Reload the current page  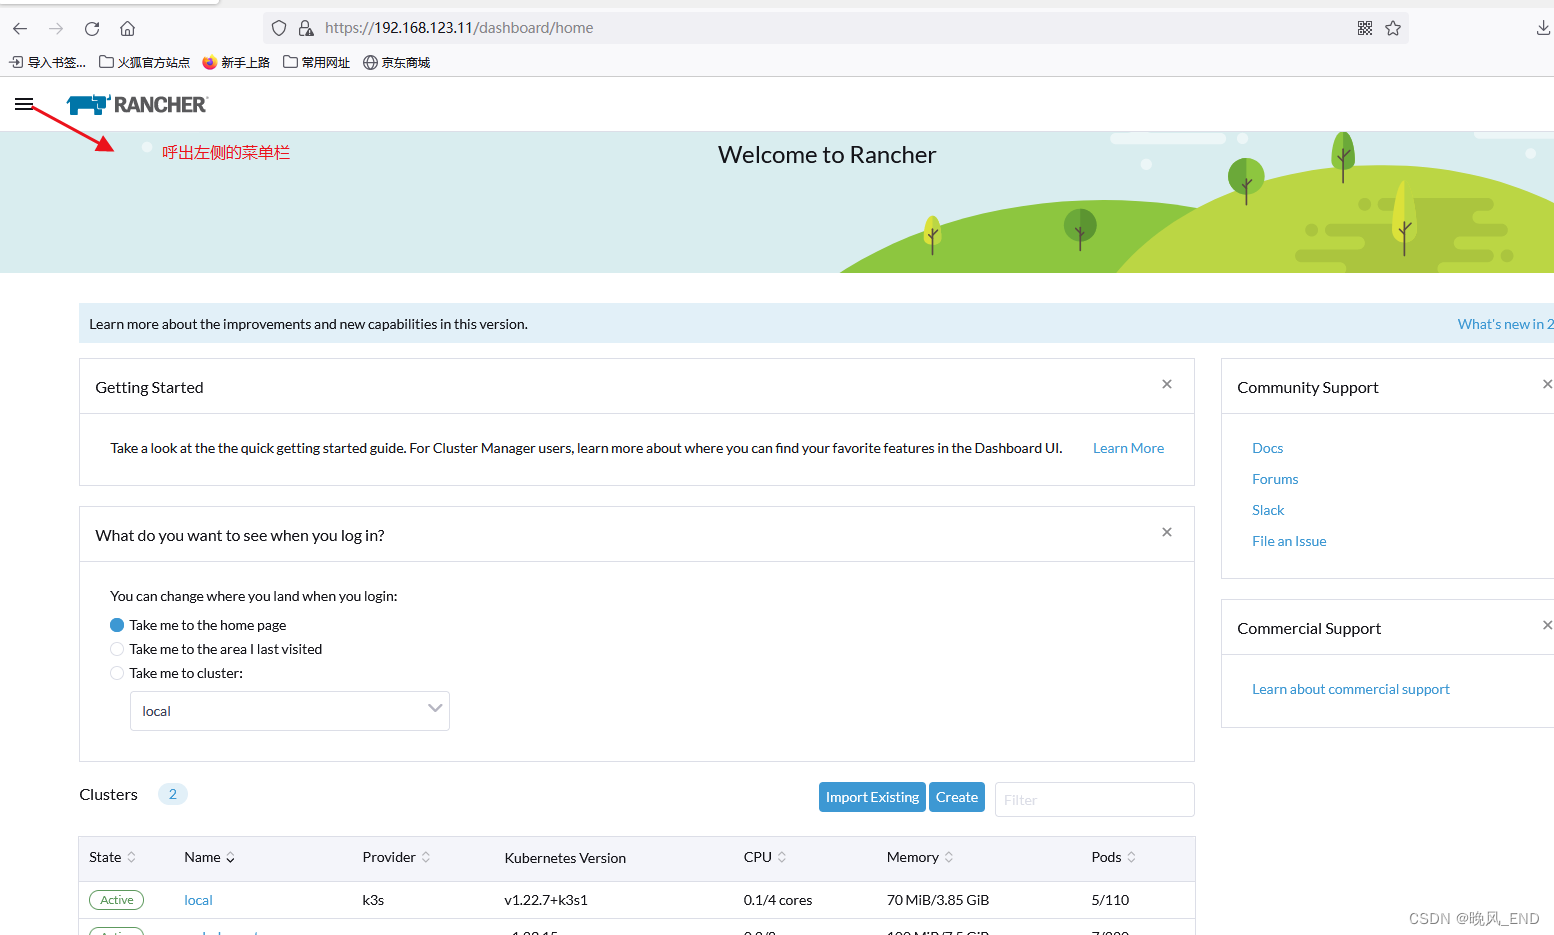coord(92,28)
